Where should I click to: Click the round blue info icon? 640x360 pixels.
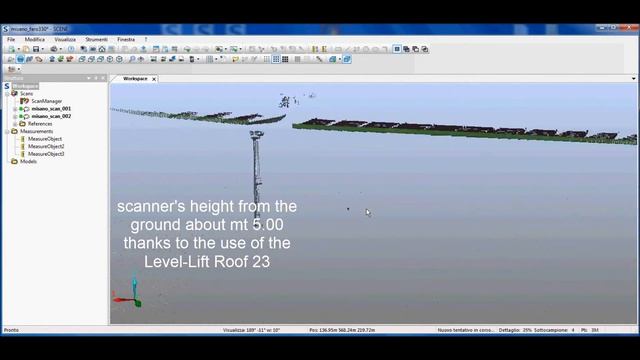pyautogui.click(x=71, y=49)
